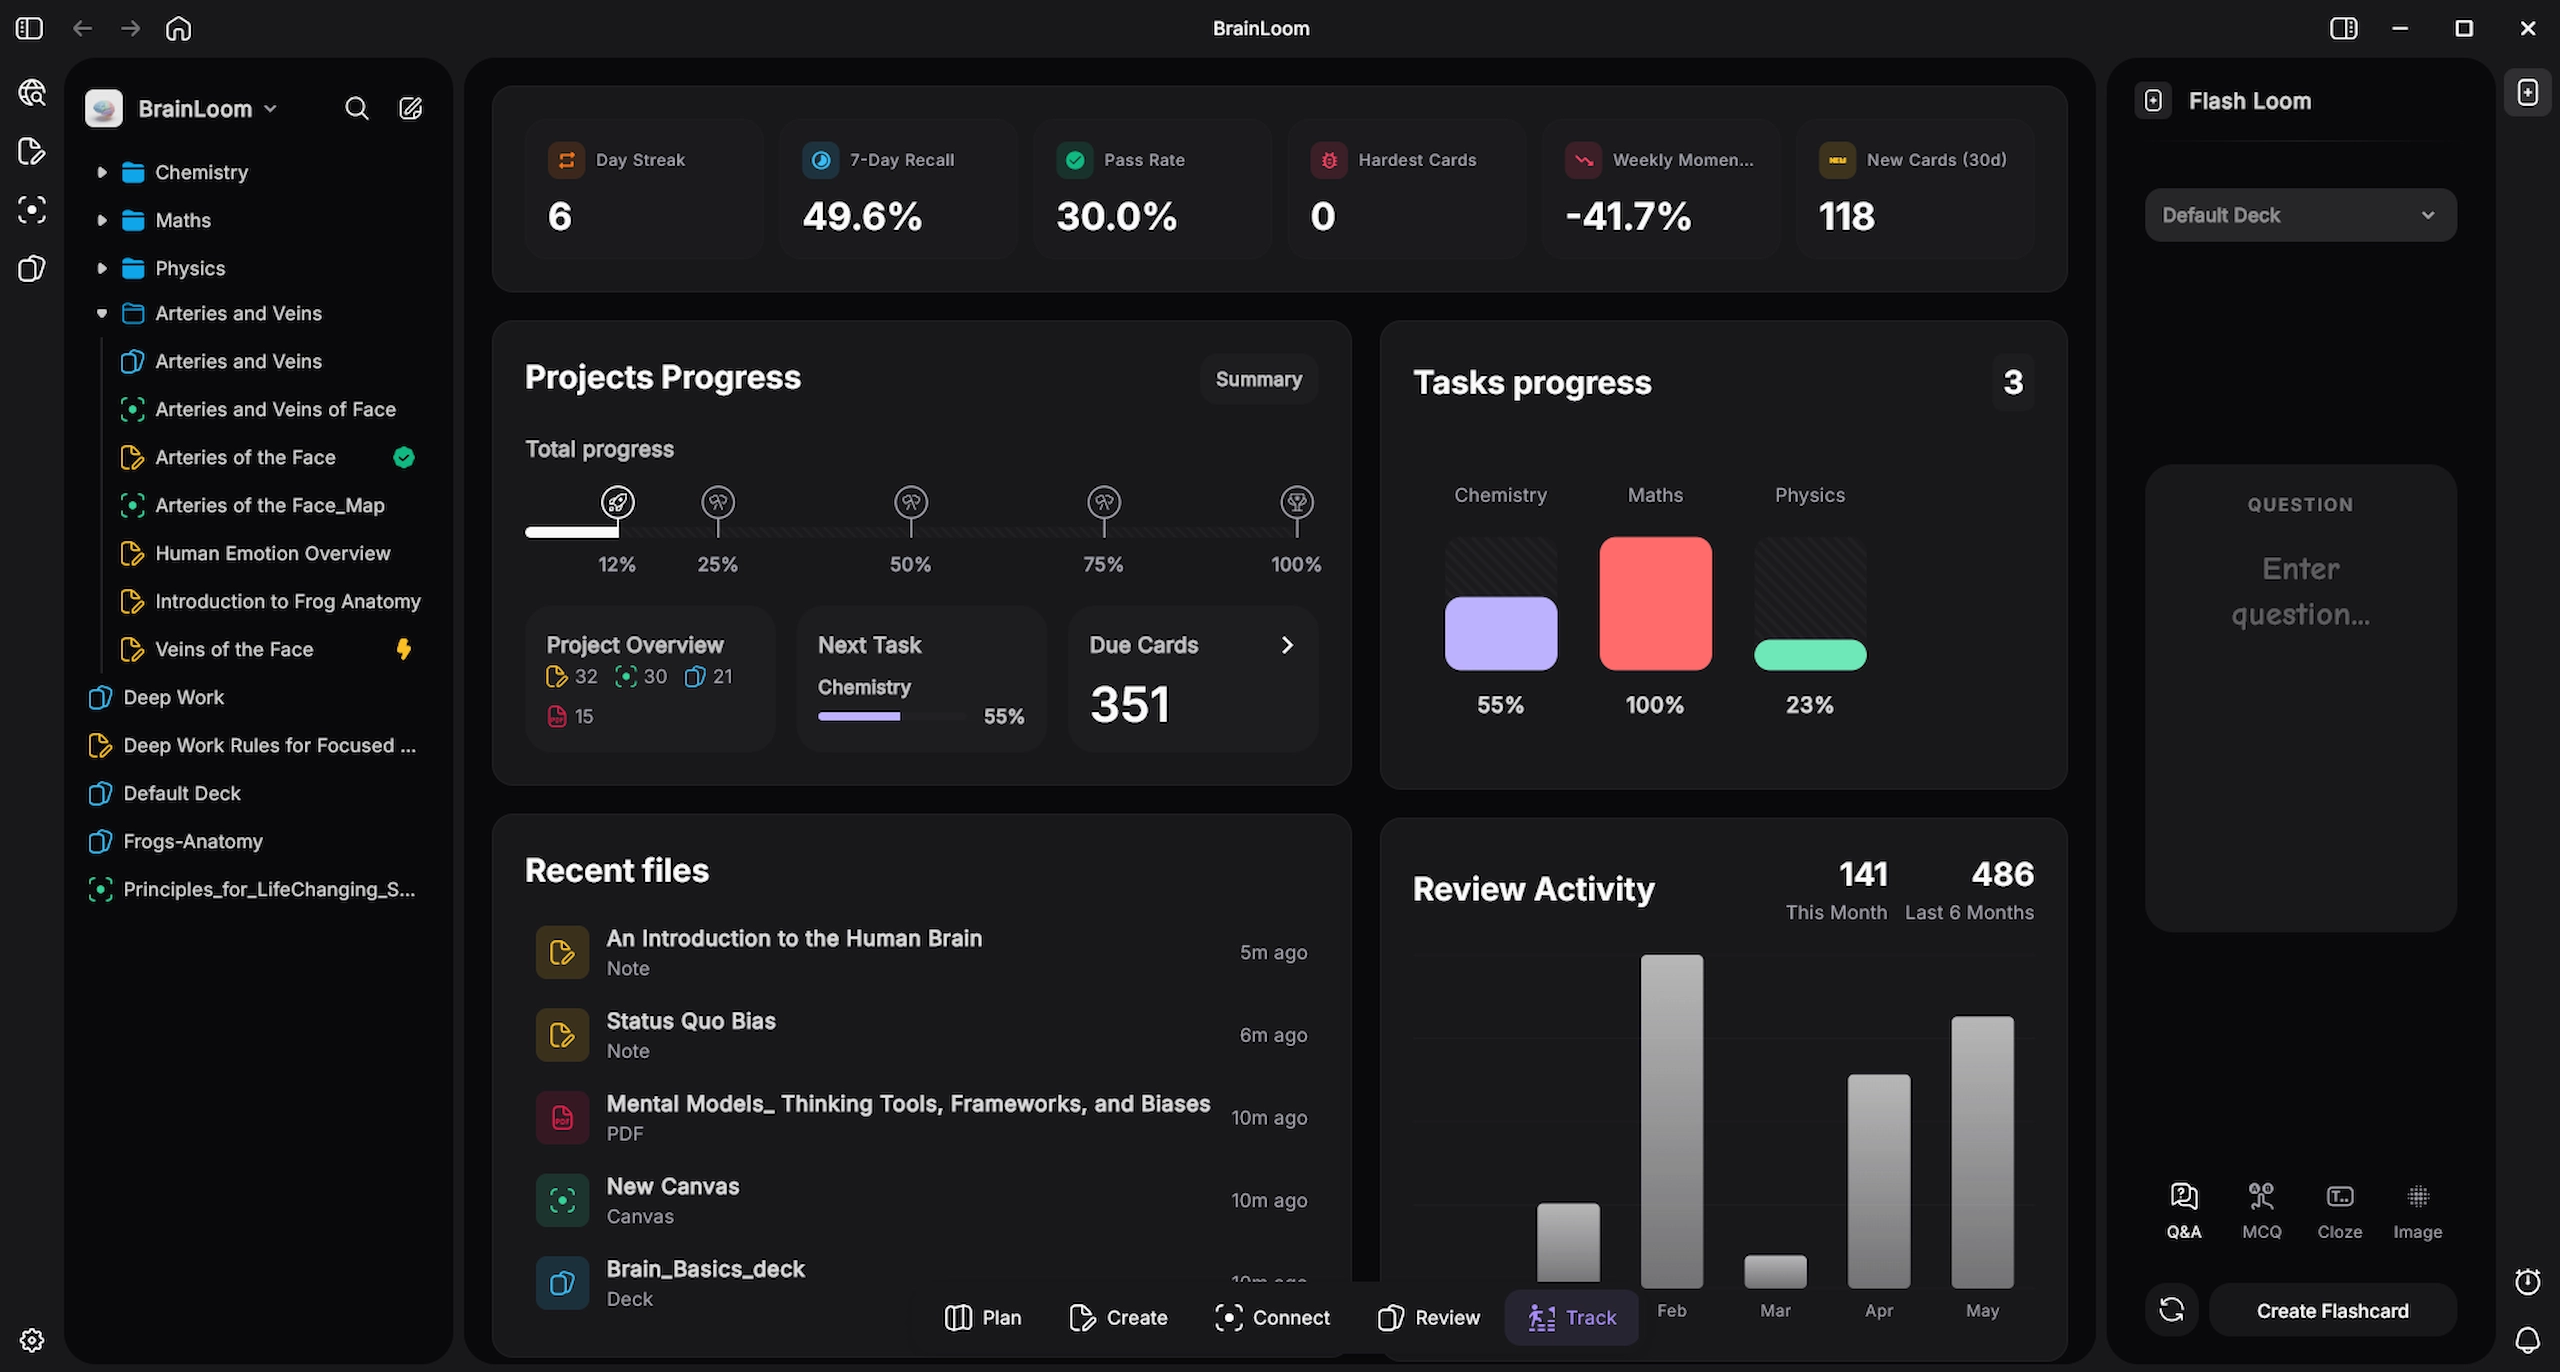Click the Summary button
Screen dimensions: 2560x1372
point(1258,379)
